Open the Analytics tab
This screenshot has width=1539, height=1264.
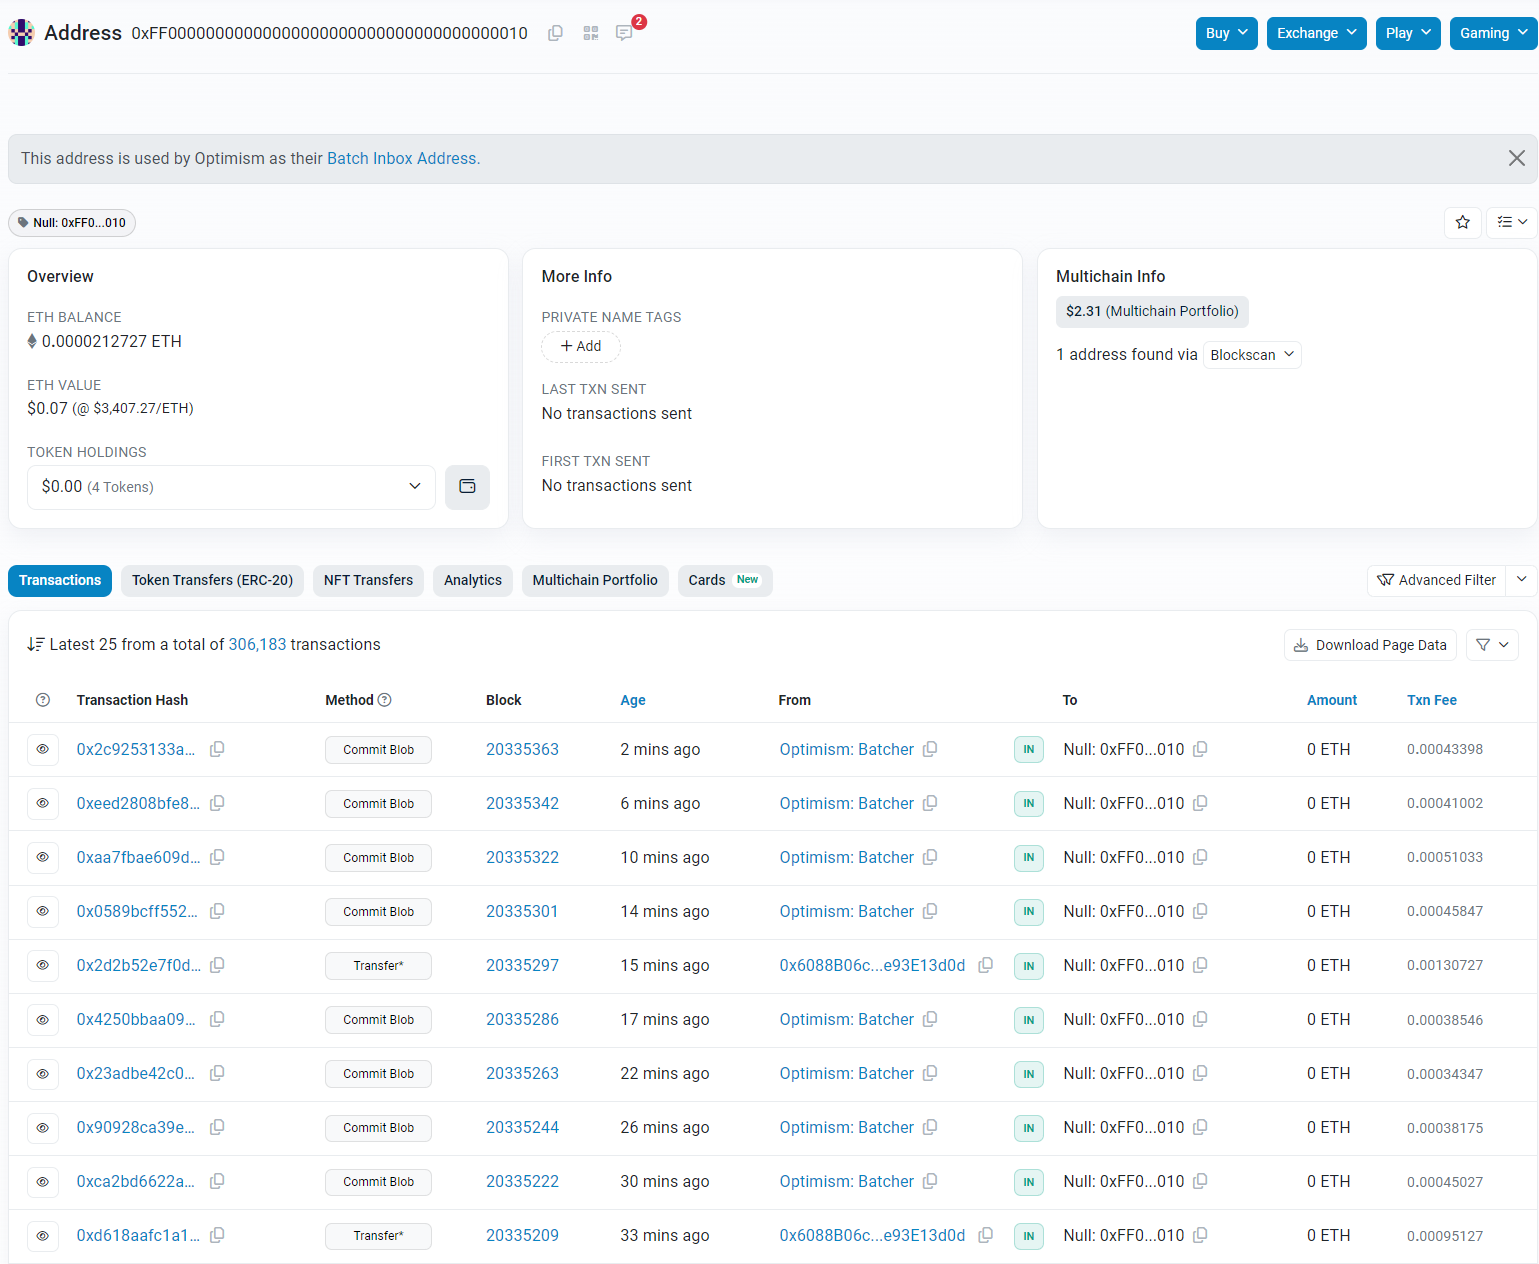tap(473, 580)
